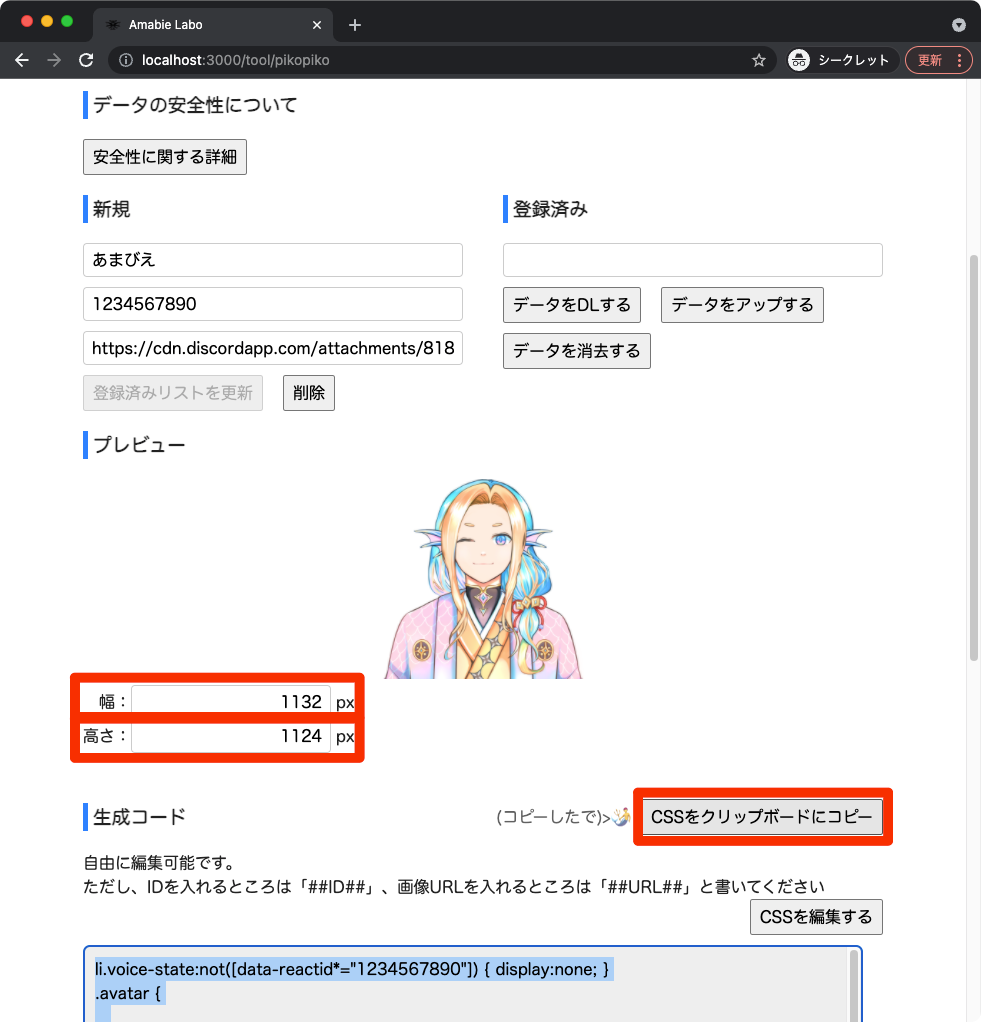This screenshot has width=981, height=1022.
Task: Click the (コピーしたで)> message text
Action: coord(553,817)
